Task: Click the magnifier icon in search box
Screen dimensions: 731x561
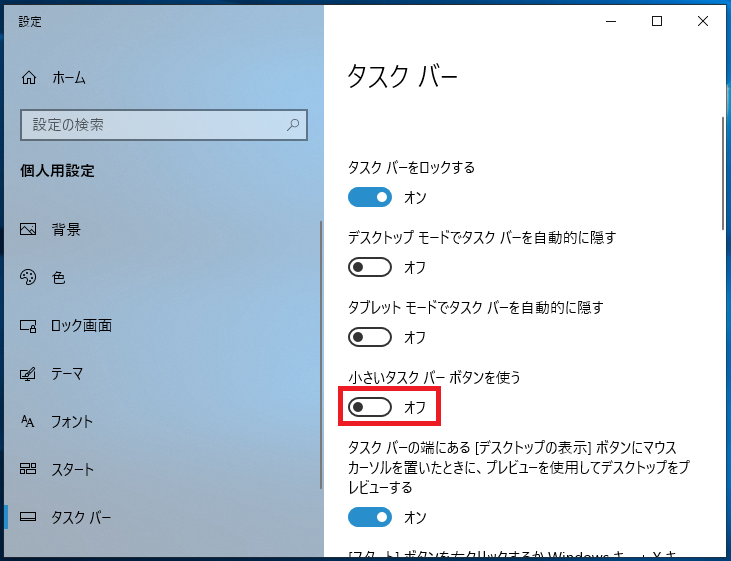Action: (x=293, y=125)
